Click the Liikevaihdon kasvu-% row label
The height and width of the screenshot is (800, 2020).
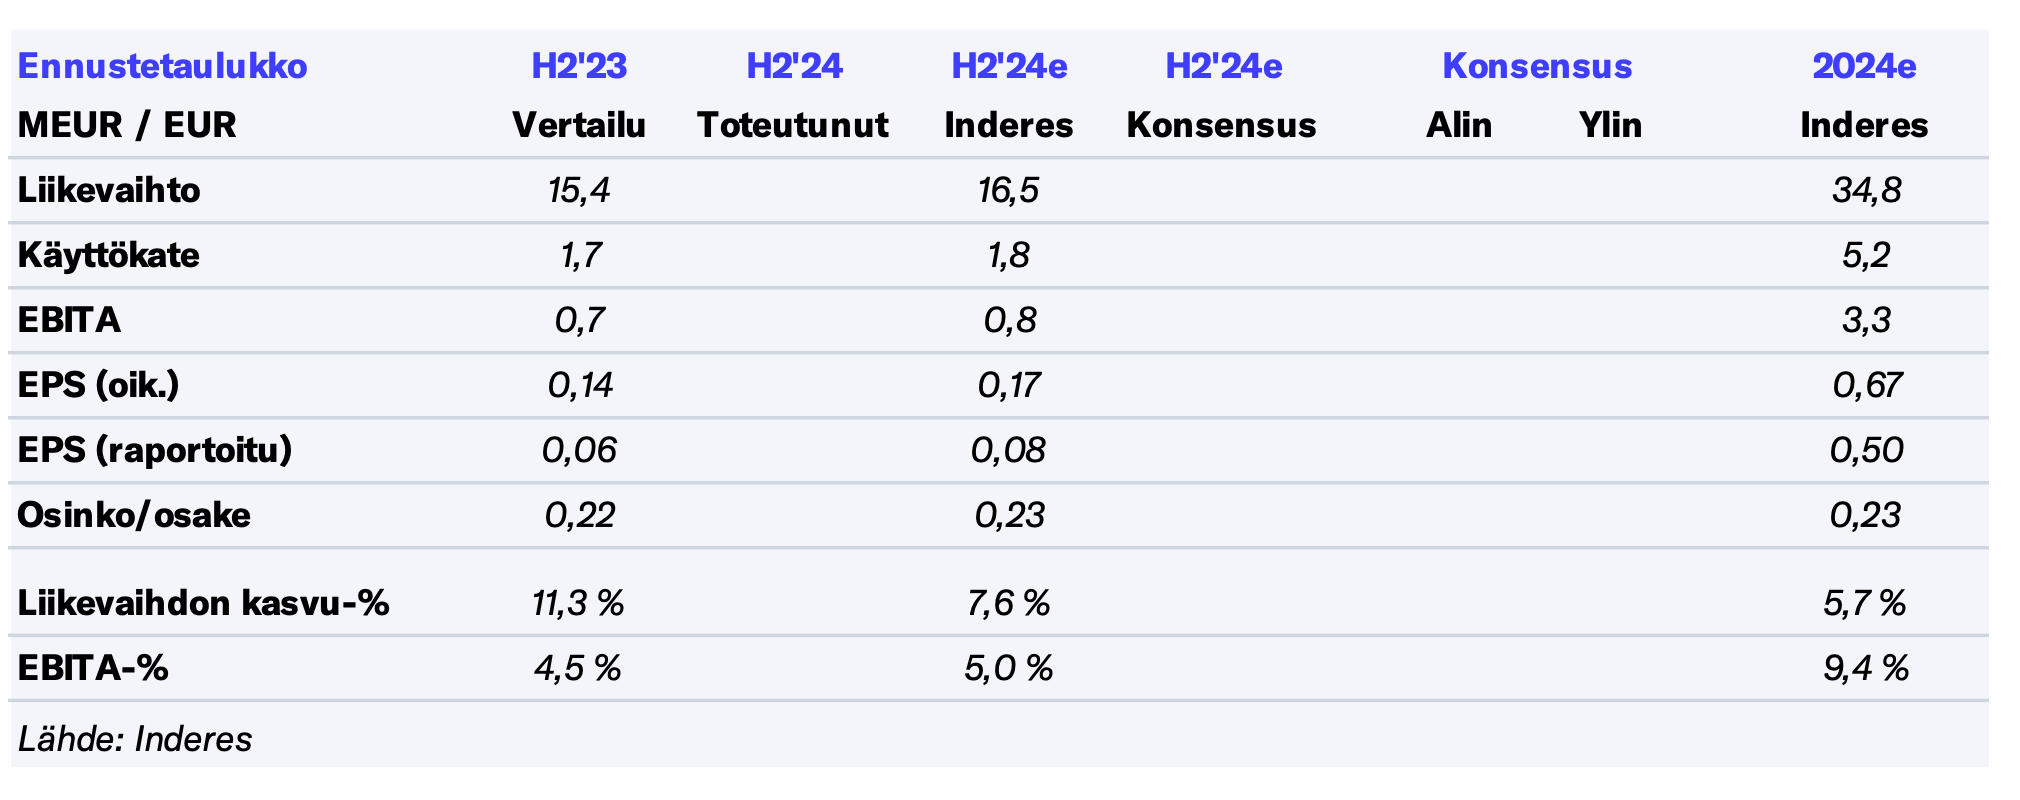coord(204,603)
